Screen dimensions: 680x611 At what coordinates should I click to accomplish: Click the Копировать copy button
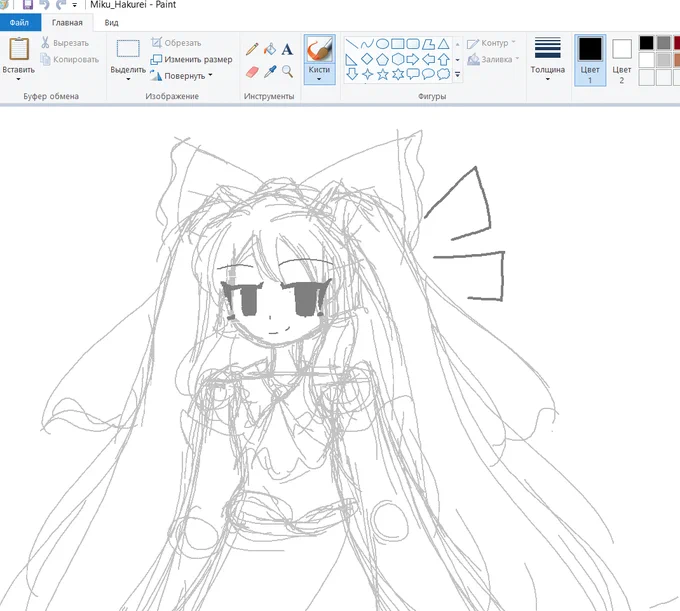(x=69, y=59)
